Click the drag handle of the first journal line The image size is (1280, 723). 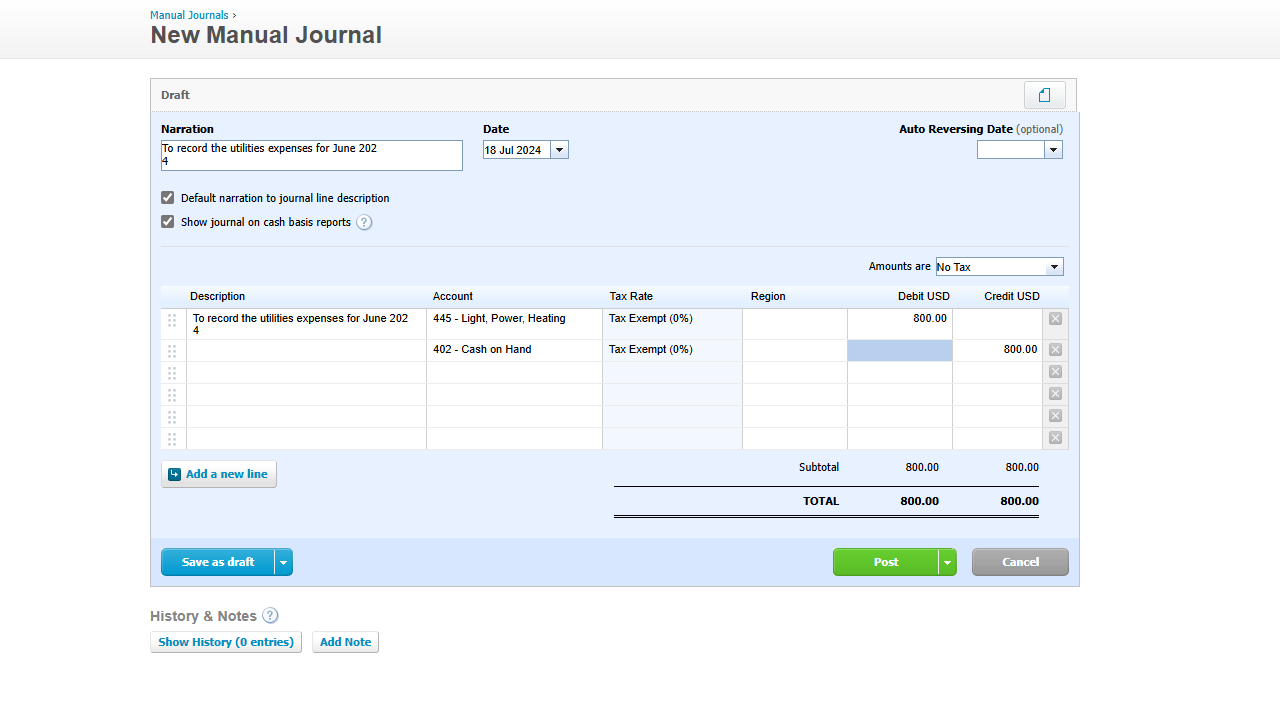tap(172, 320)
